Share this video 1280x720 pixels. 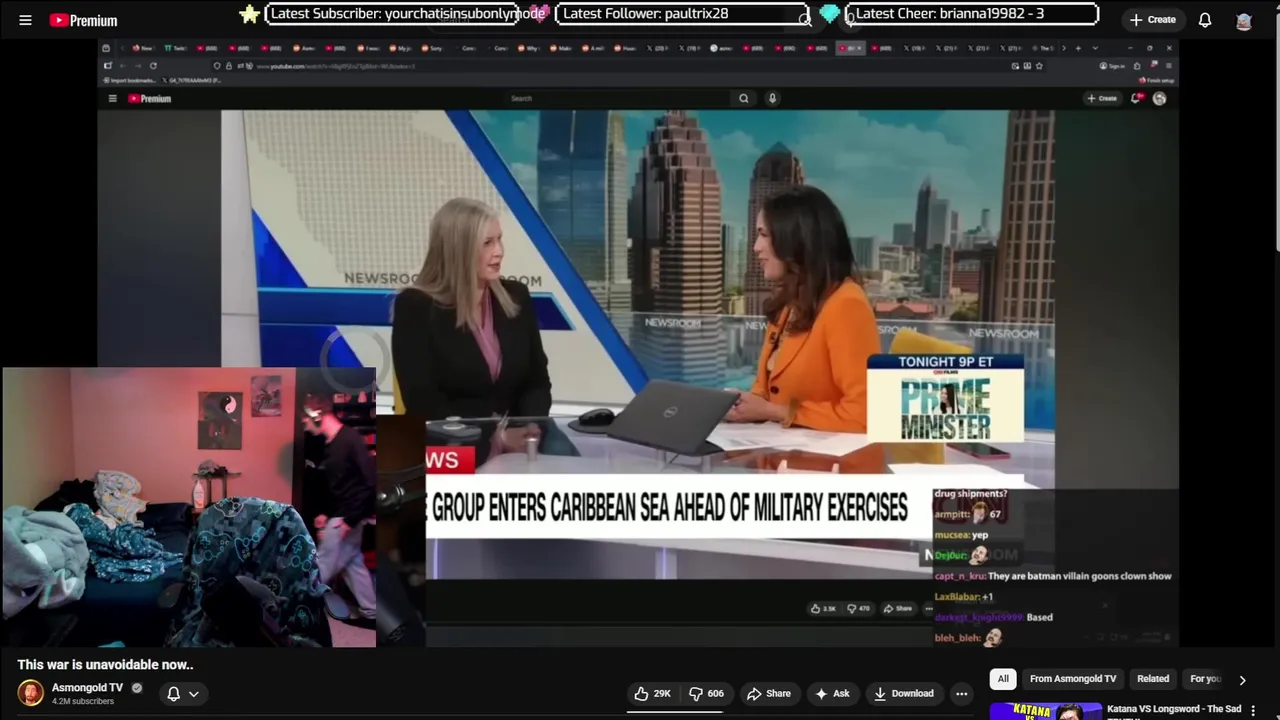(768, 693)
